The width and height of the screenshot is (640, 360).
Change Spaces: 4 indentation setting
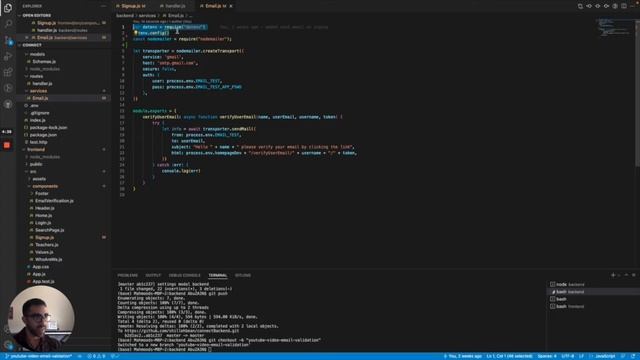click(x=547, y=356)
